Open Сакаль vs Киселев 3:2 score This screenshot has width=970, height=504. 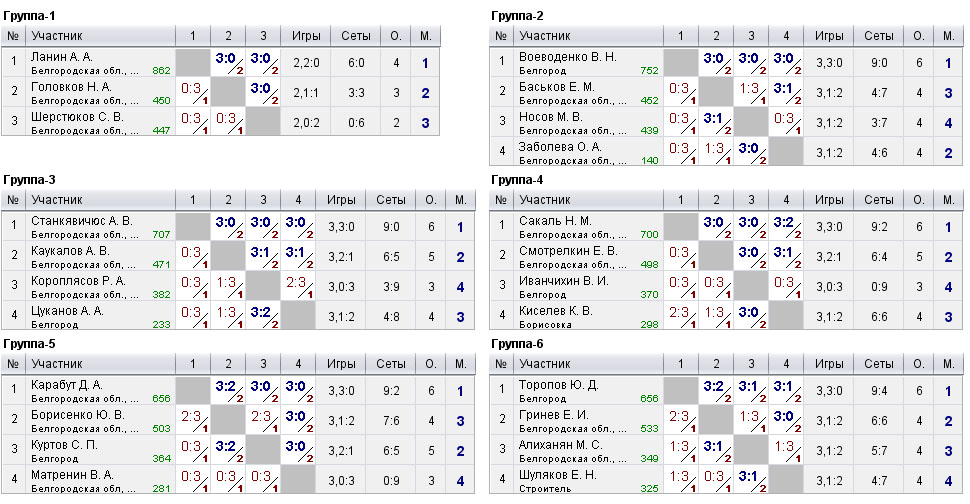tap(786, 226)
